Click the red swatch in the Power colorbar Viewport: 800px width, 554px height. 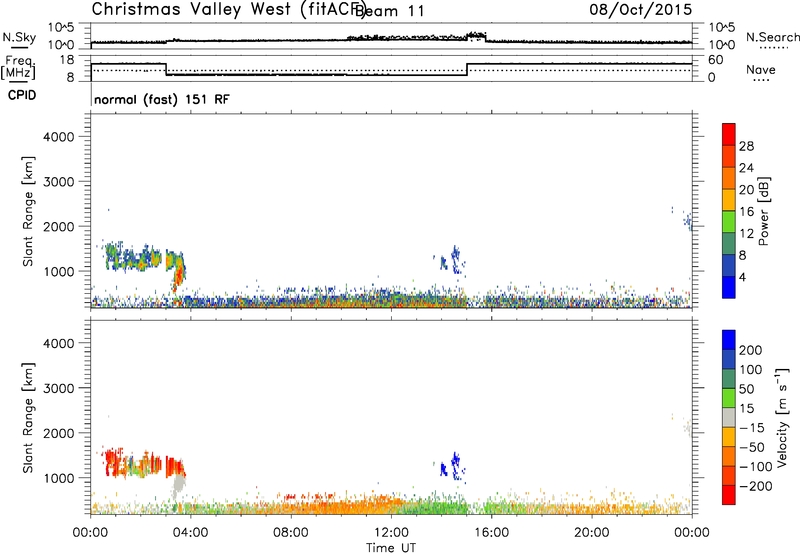tap(729, 134)
